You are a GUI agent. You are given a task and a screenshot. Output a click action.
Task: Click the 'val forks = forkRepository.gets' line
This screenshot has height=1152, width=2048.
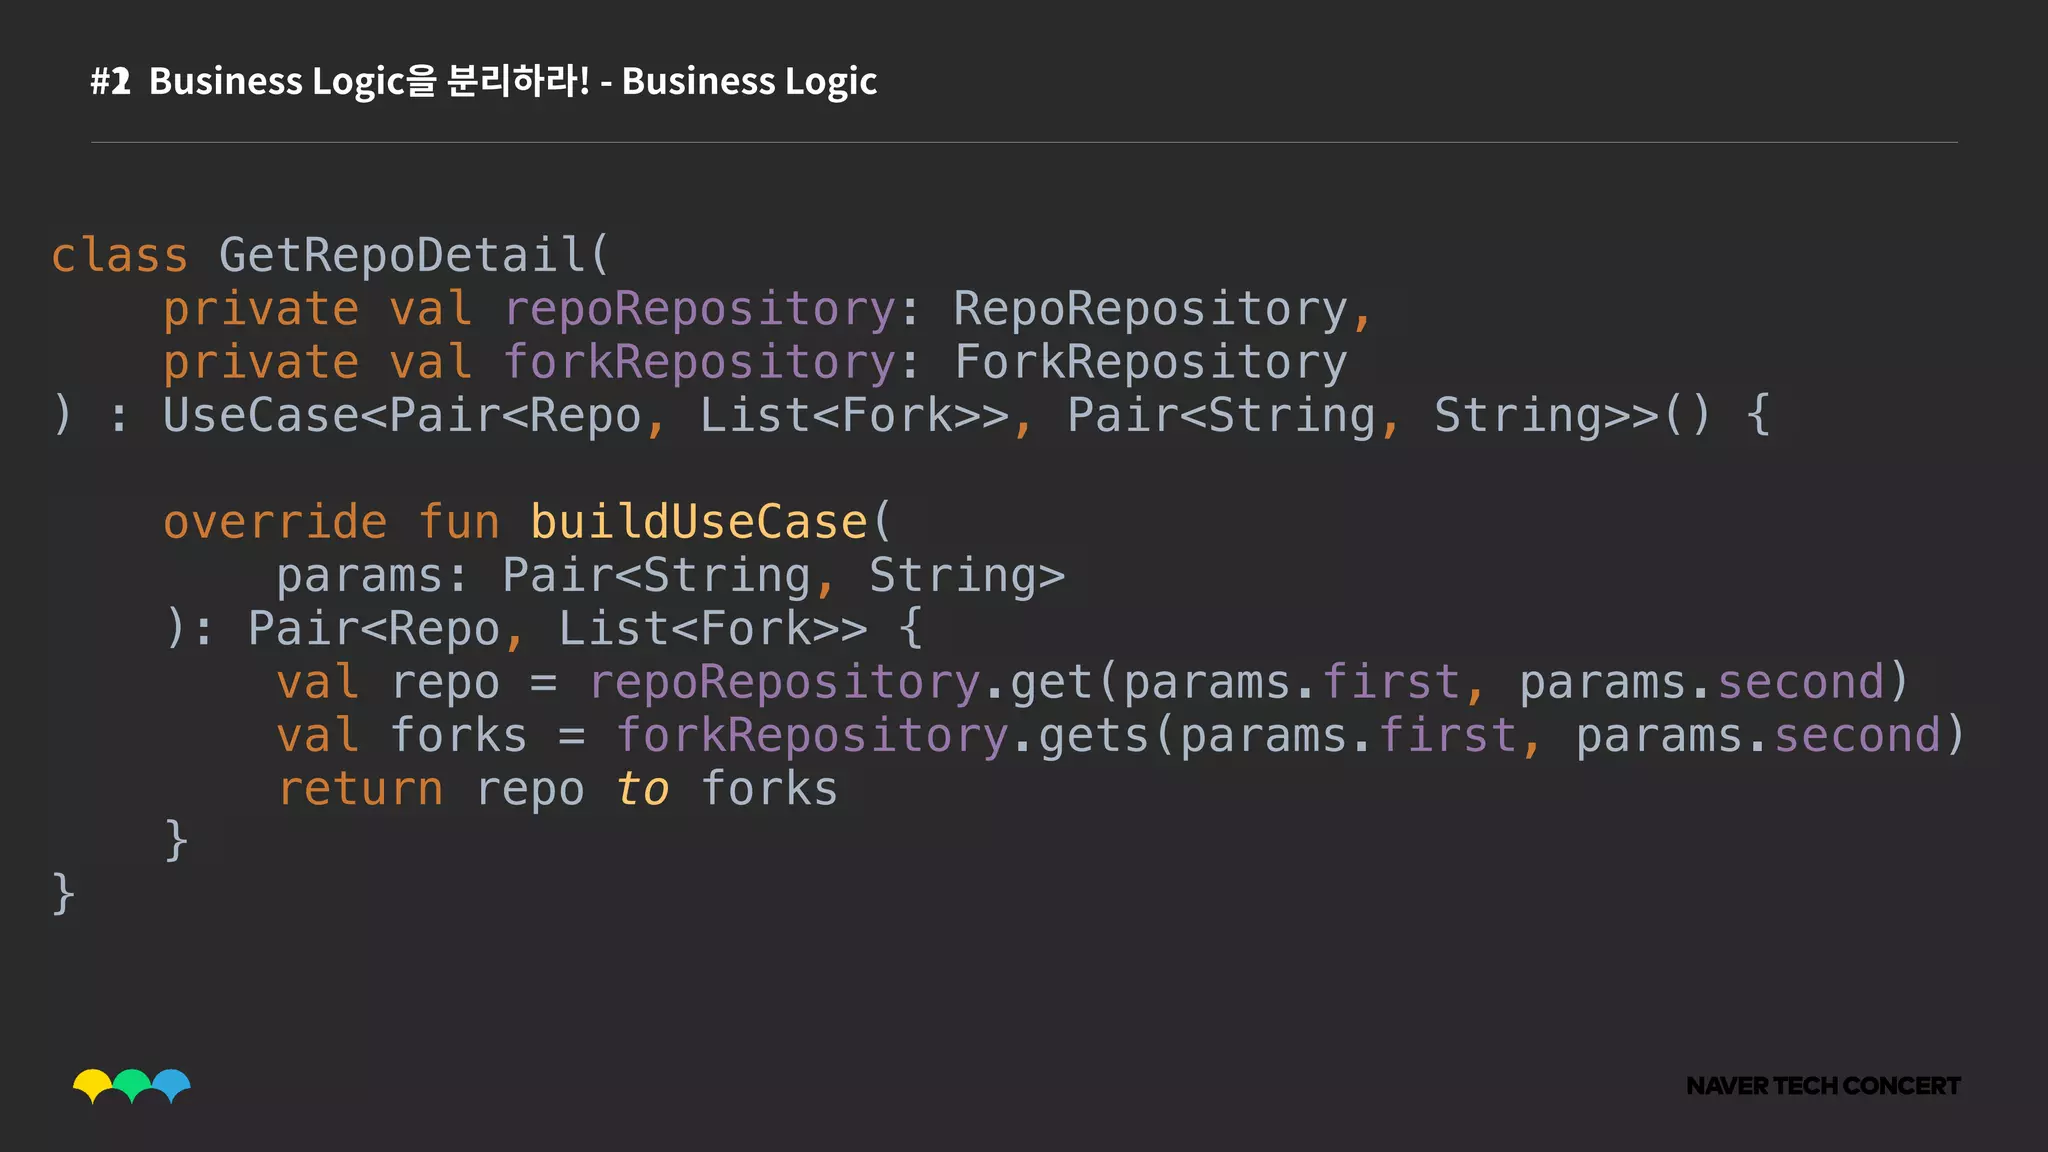click(1121, 736)
